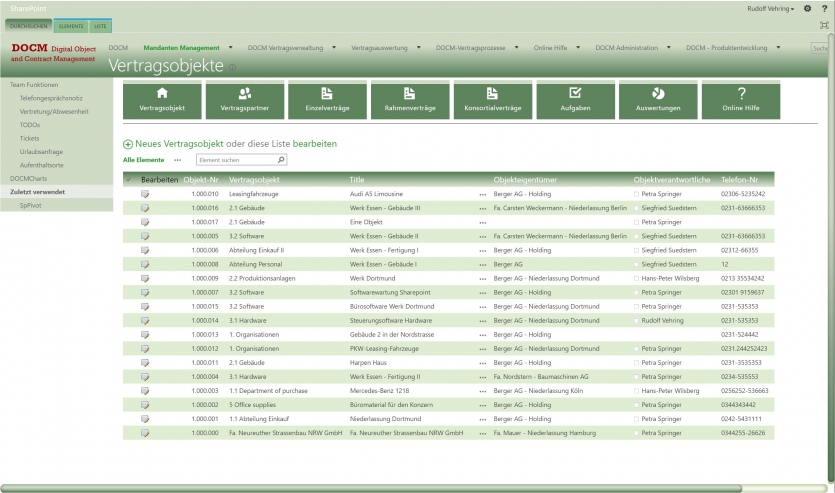The width and height of the screenshot is (835, 493).
Task: Expand the DOCM - Produktentwicklung dropdown arrow
Action: (x=778, y=47)
